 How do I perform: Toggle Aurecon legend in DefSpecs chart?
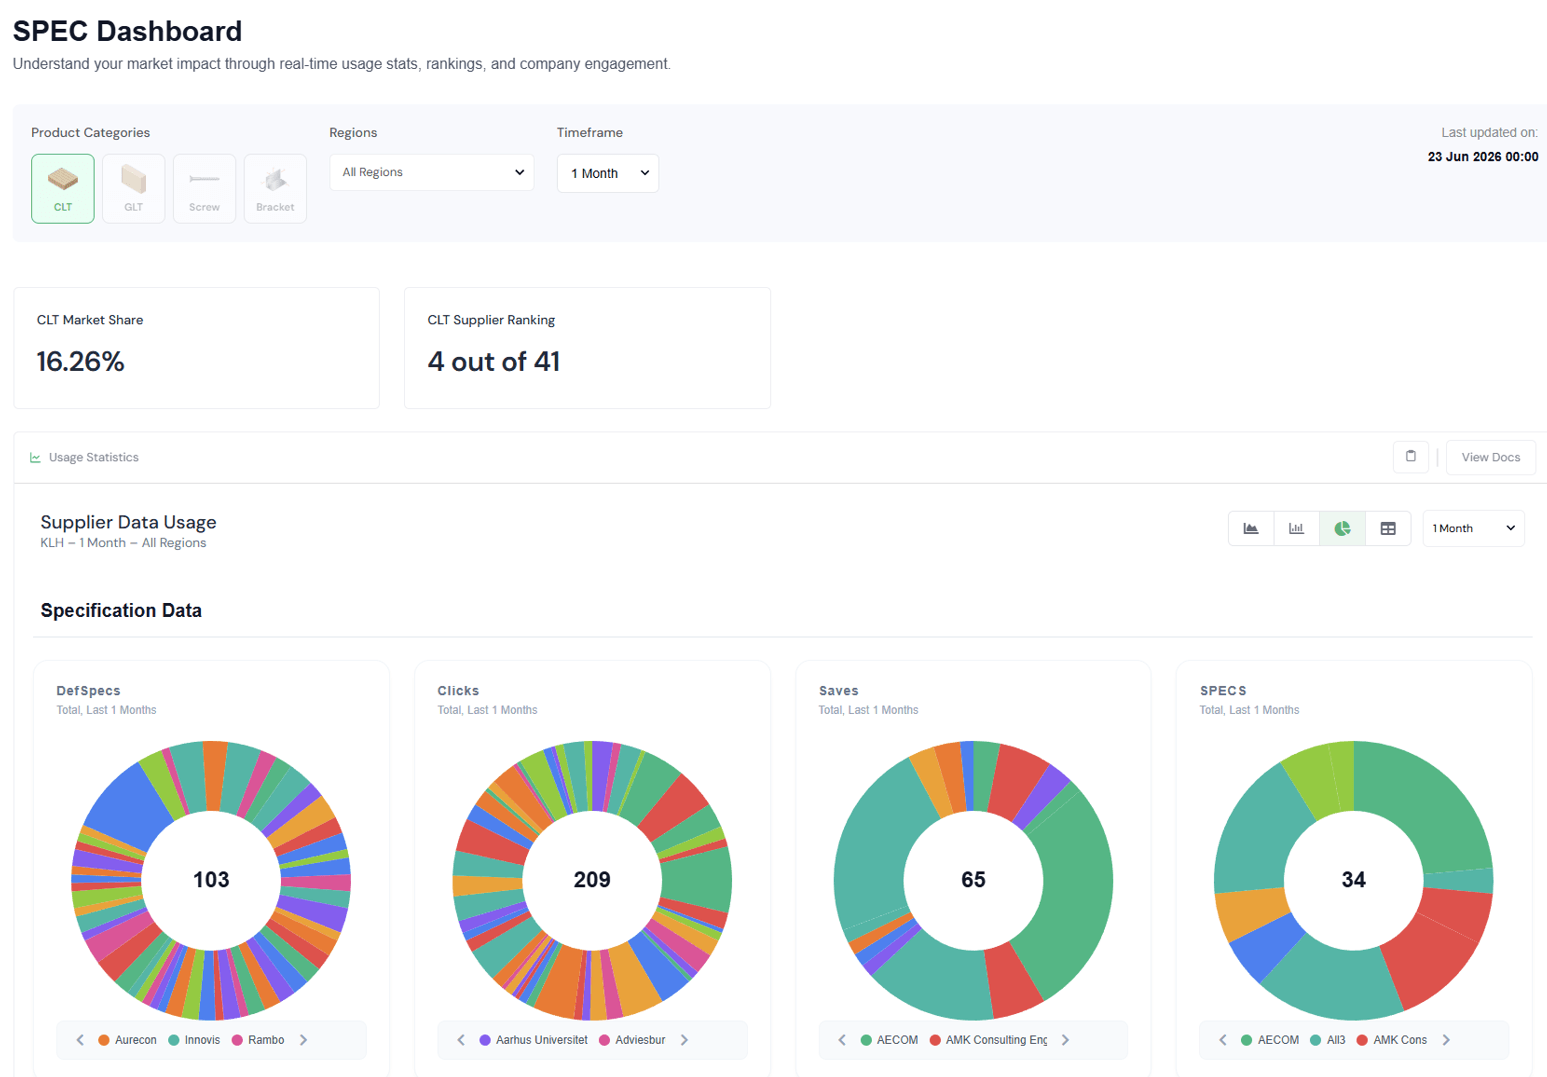(127, 1040)
